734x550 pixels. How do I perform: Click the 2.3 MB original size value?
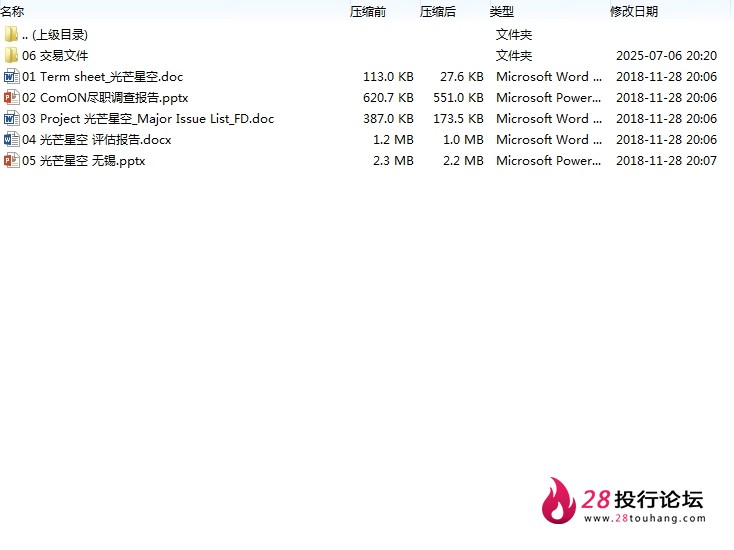393,161
